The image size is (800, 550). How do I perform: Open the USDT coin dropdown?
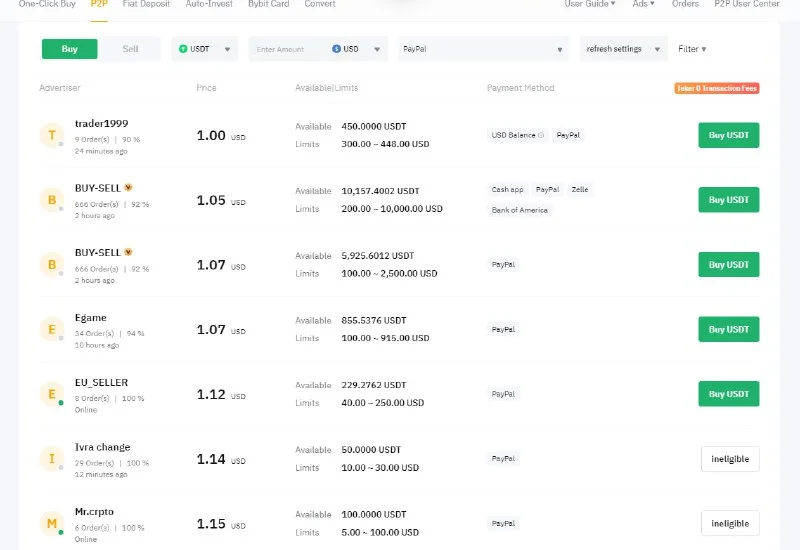205,49
